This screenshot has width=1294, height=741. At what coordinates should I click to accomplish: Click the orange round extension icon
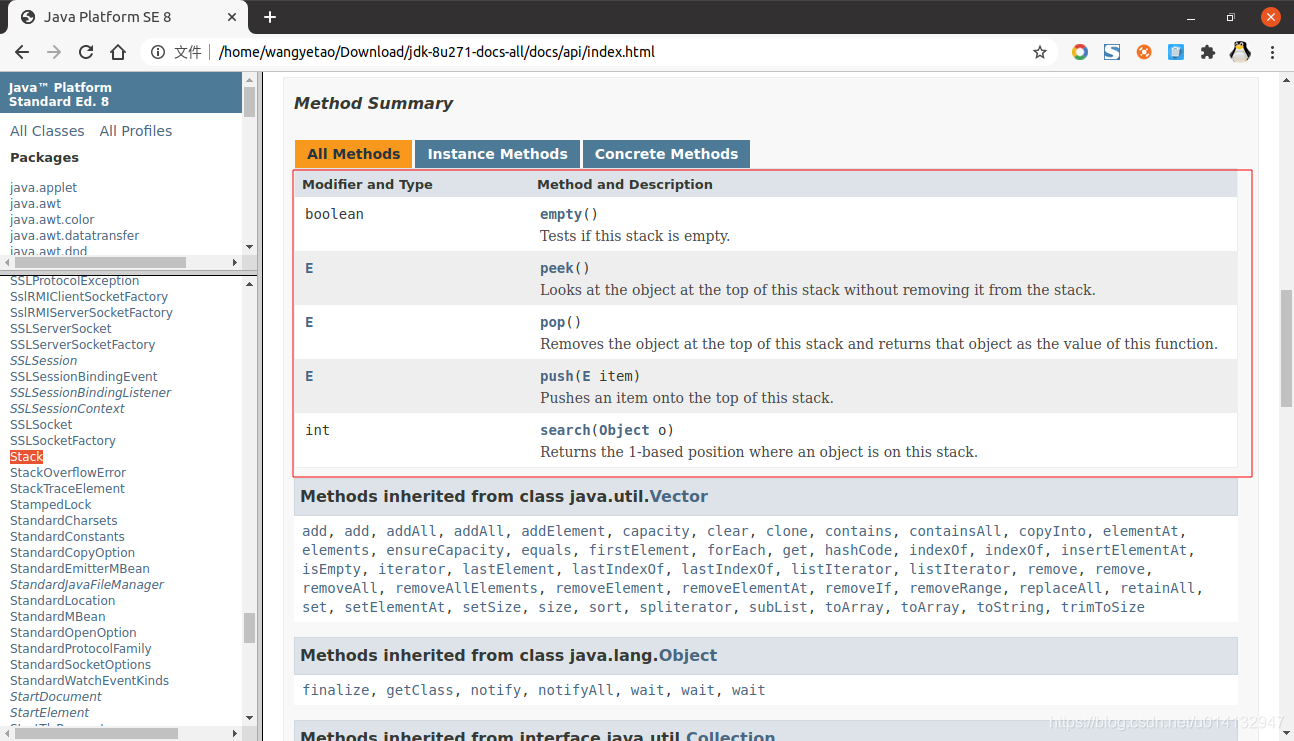coord(1144,52)
